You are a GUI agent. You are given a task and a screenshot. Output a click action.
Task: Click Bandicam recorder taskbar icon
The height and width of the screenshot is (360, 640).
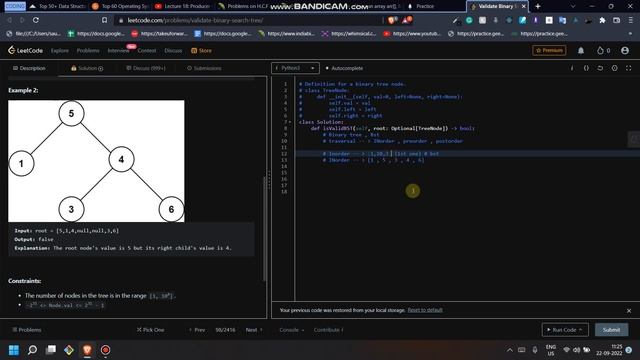point(105,350)
